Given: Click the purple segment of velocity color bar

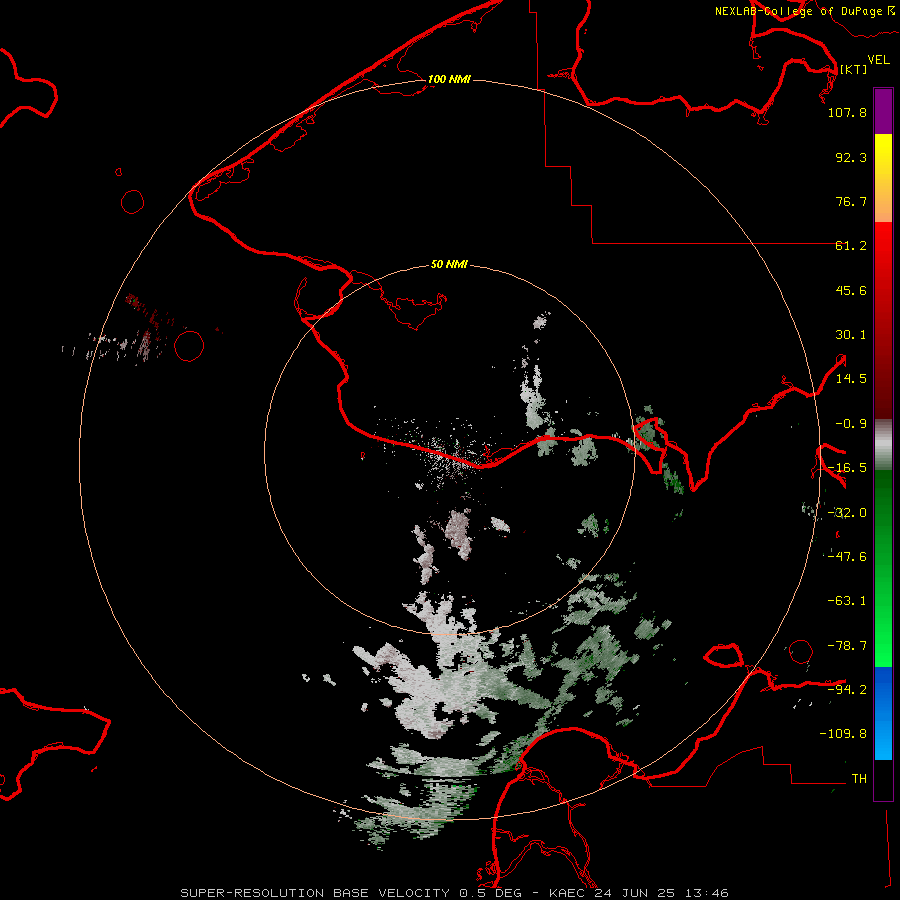Looking at the screenshot, I should tap(883, 112).
